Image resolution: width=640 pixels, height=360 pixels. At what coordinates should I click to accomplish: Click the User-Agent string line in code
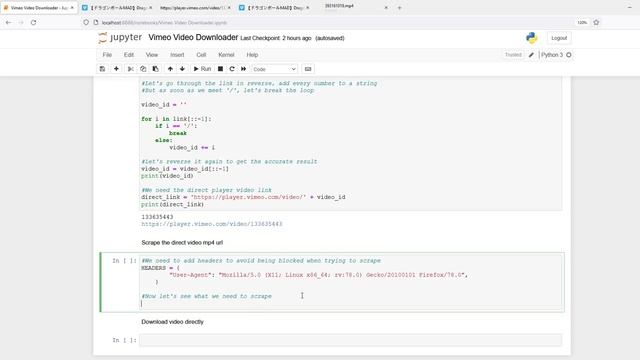point(318,275)
